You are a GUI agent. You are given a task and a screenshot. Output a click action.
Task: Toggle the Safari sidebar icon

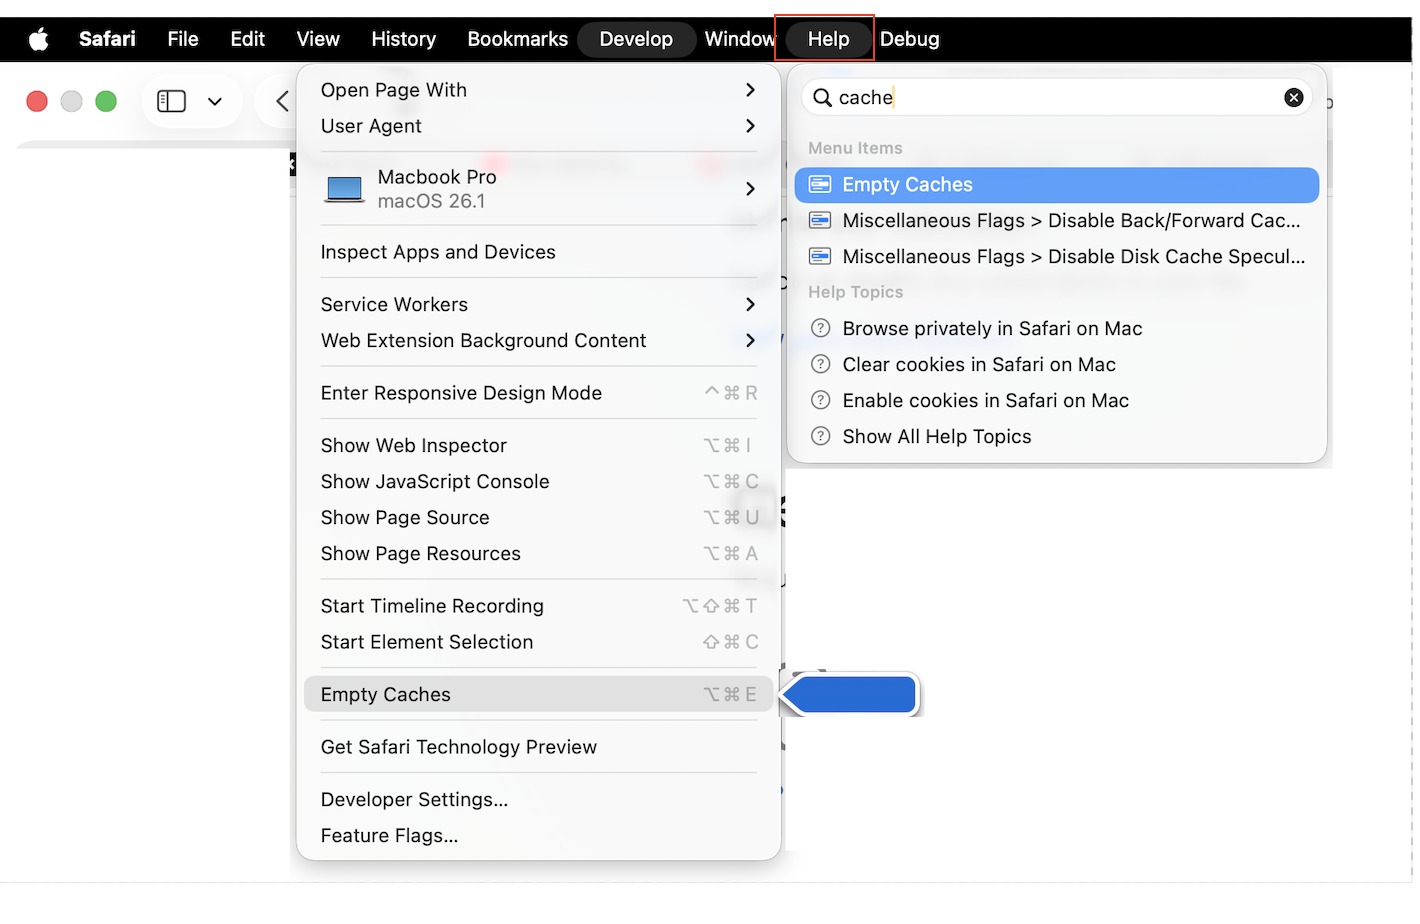(x=172, y=101)
